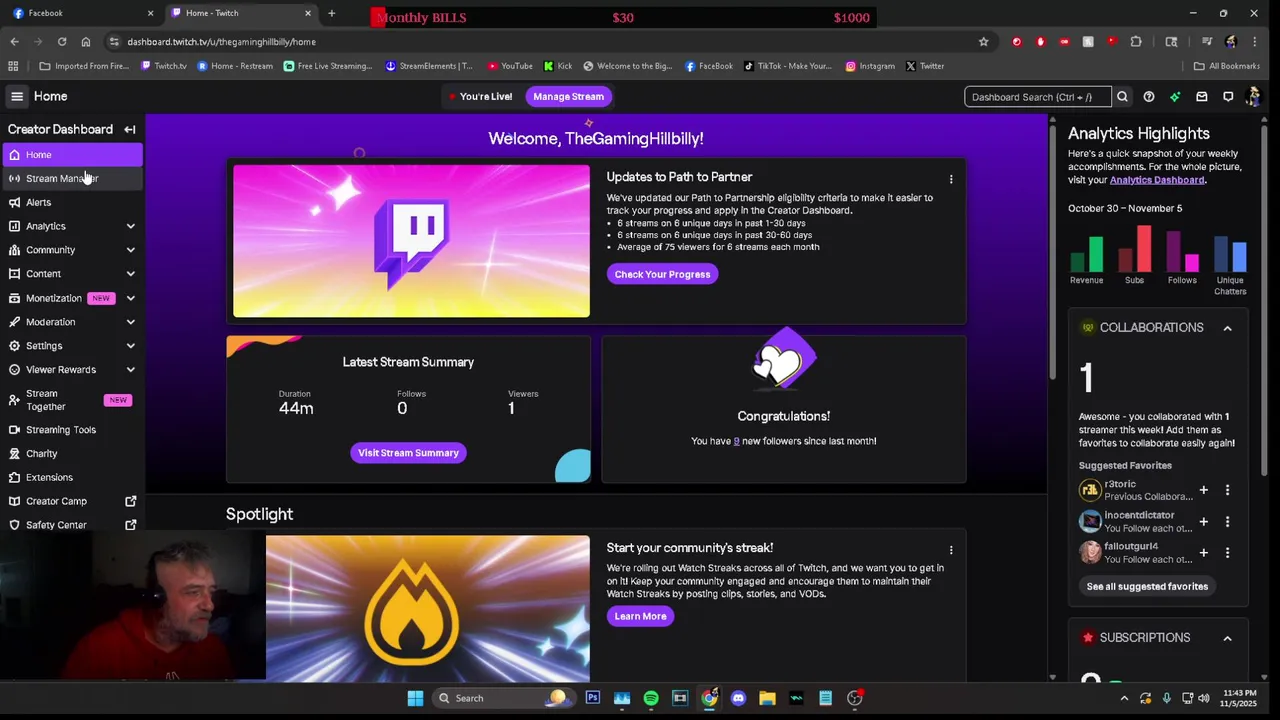This screenshot has width=1280, height=720.
Task: Expand the Community sidebar section
Action: click(130, 250)
